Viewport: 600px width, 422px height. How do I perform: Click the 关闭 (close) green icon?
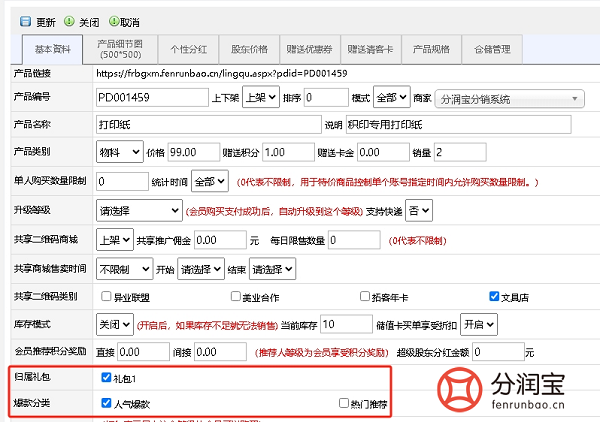[x=68, y=21]
